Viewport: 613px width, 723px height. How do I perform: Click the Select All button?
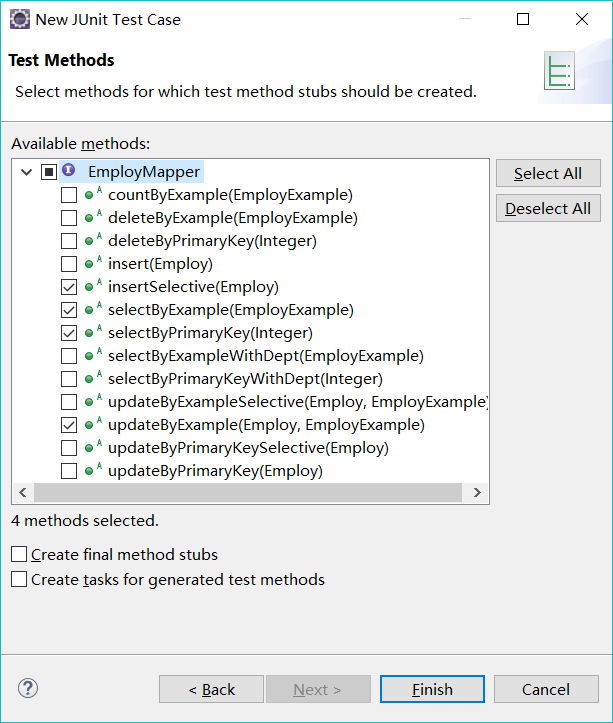coord(548,173)
